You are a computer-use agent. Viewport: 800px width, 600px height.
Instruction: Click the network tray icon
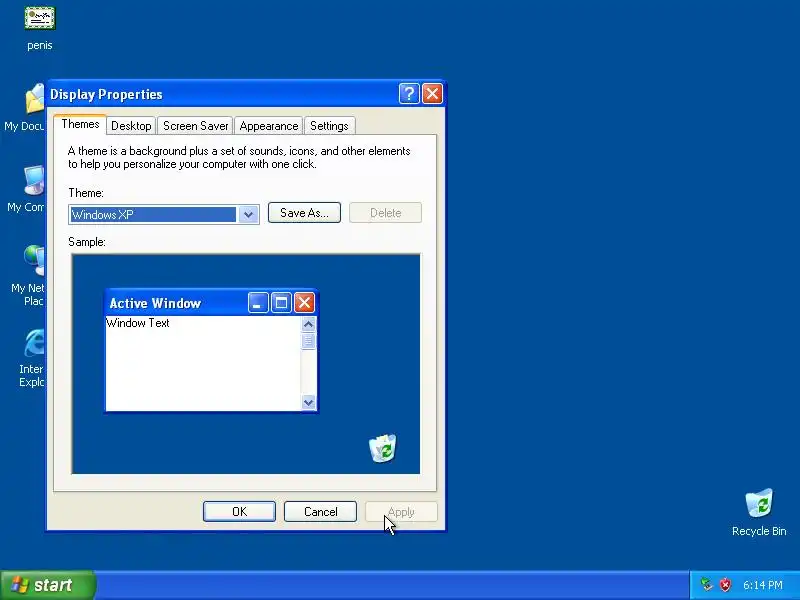[706, 584]
